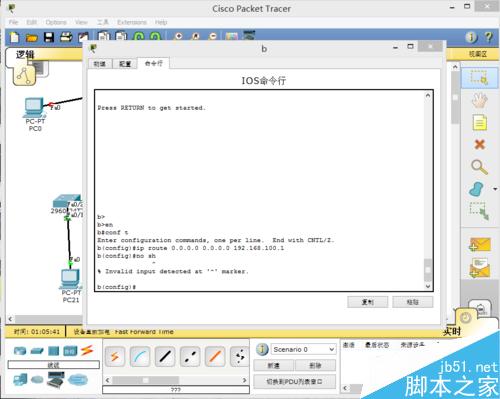Screen dimensions: 500x399
Task: Select the Place Note tool
Action: click(x=479, y=122)
